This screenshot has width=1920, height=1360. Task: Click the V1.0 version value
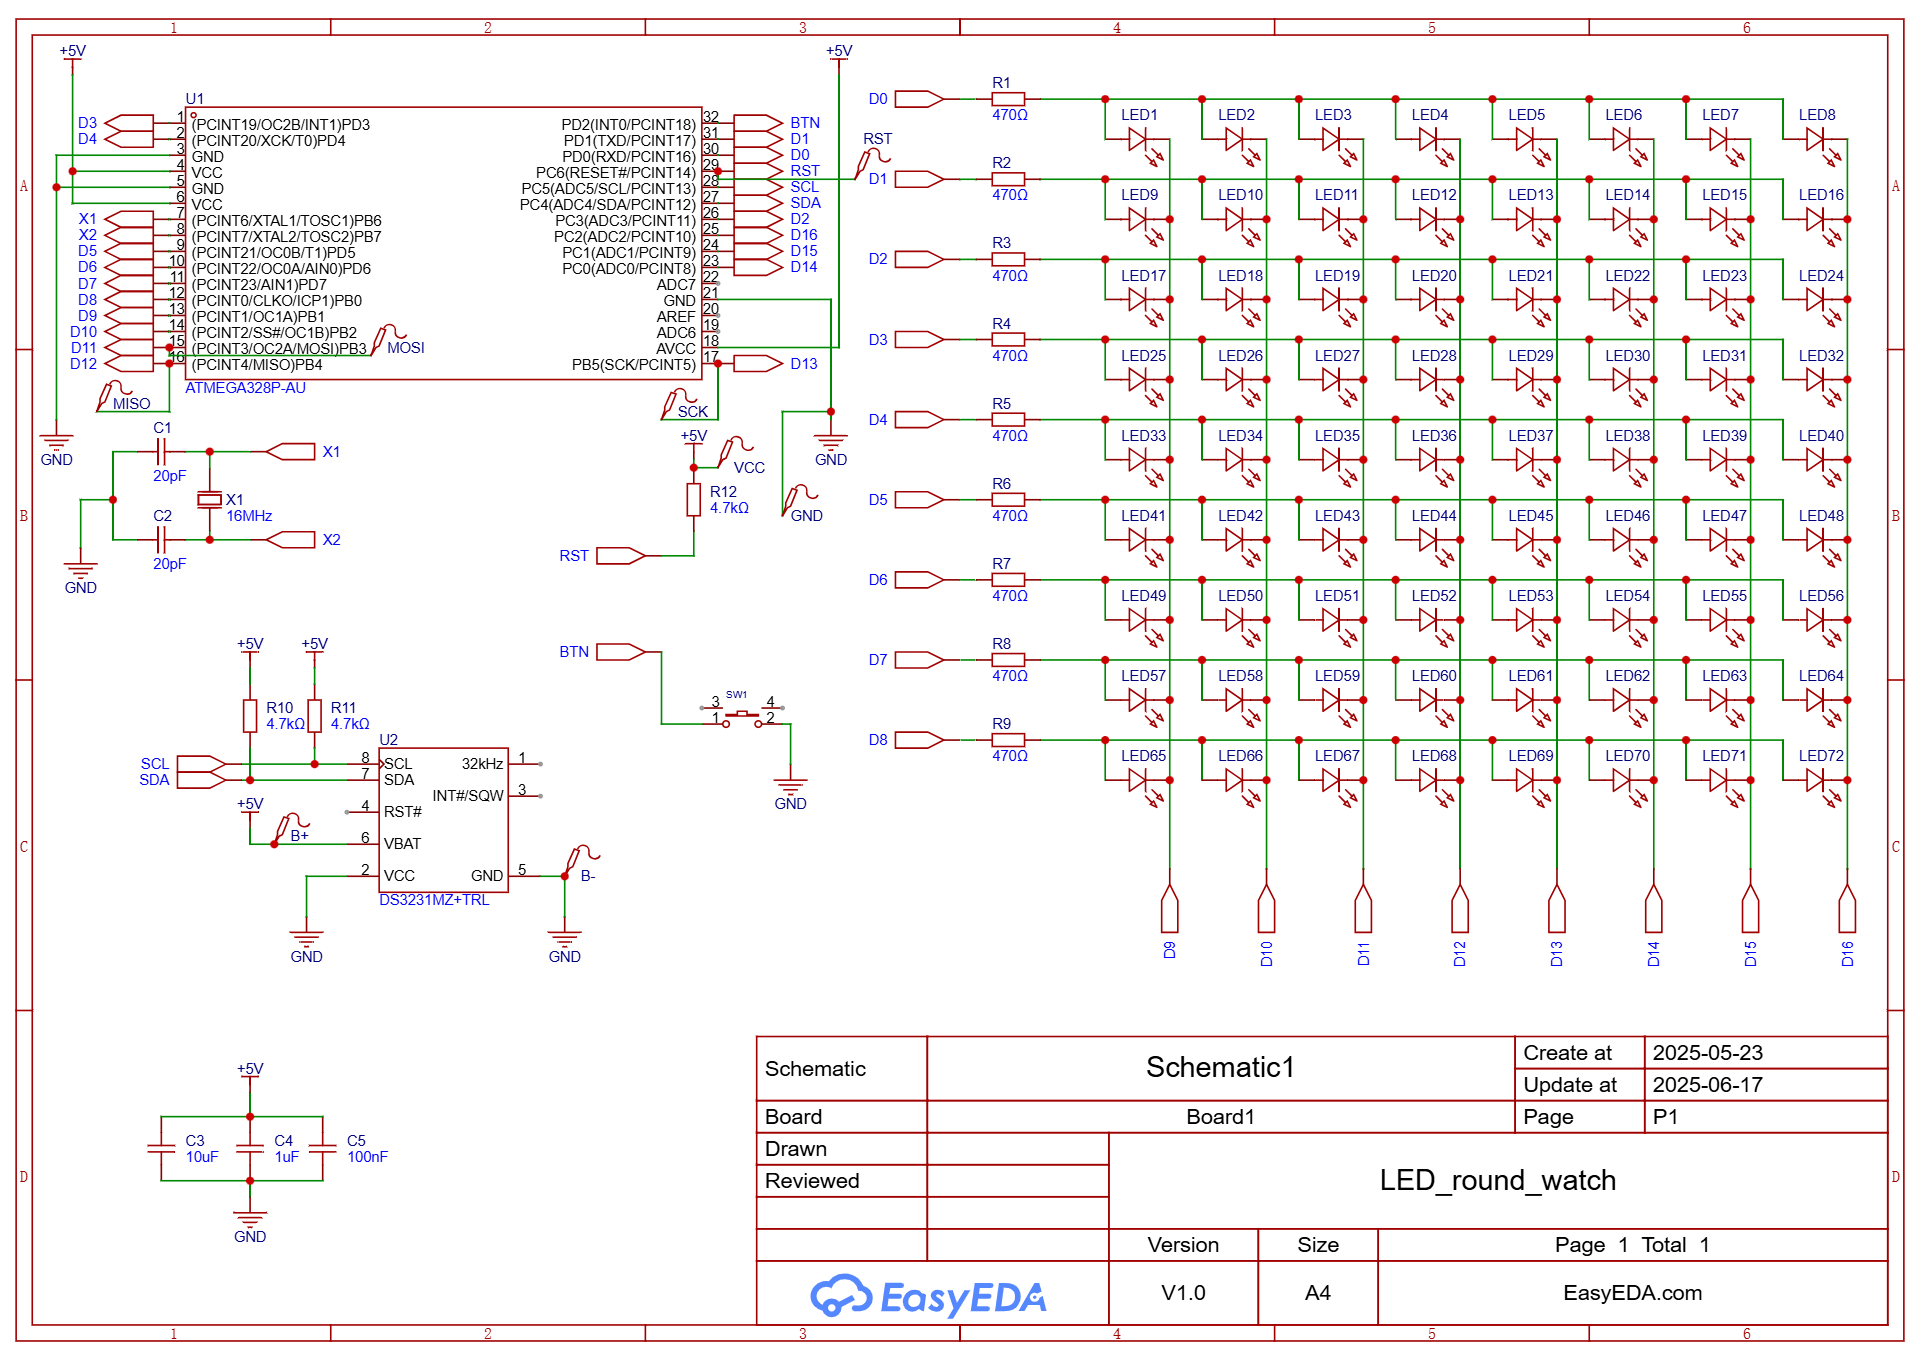click(x=1183, y=1293)
